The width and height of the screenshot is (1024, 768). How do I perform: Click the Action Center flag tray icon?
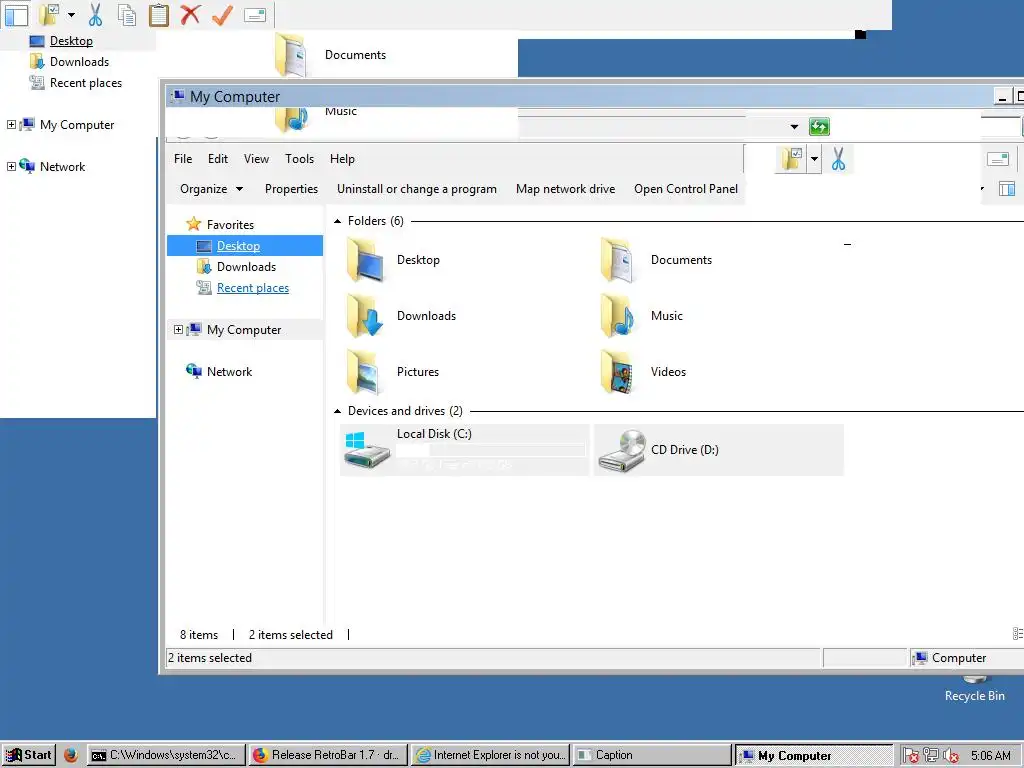[911, 756]
